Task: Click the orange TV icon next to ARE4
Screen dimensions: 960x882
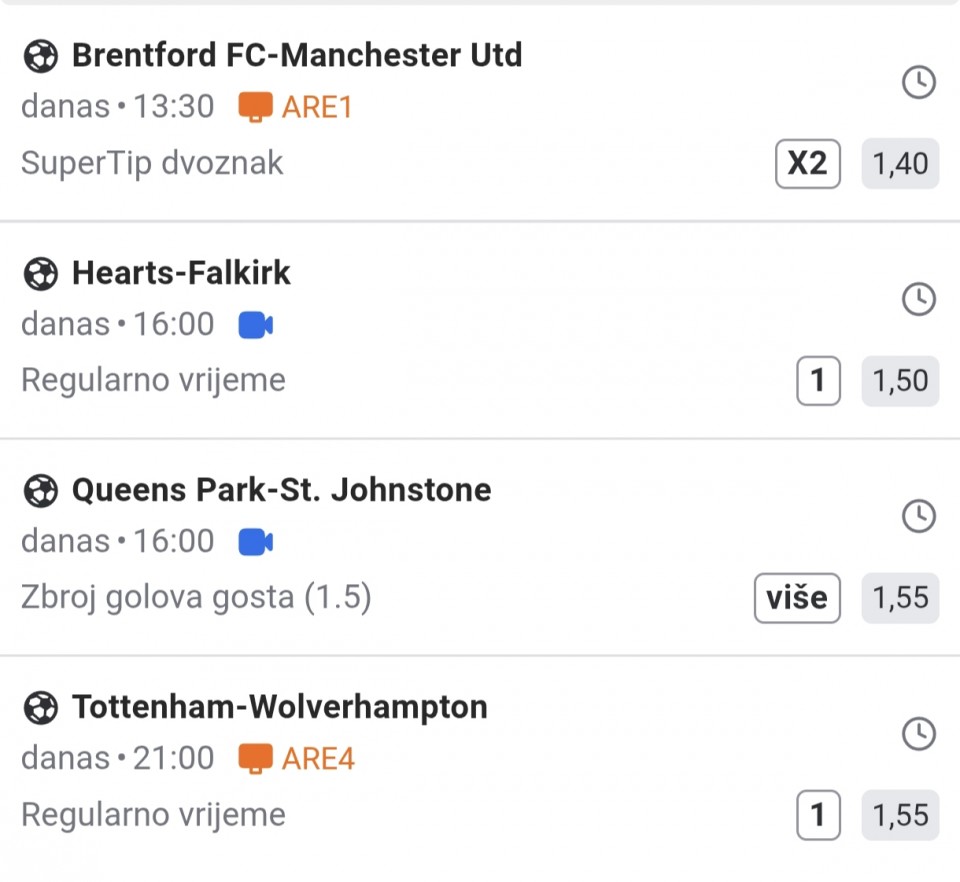Action: pos(256,759)
